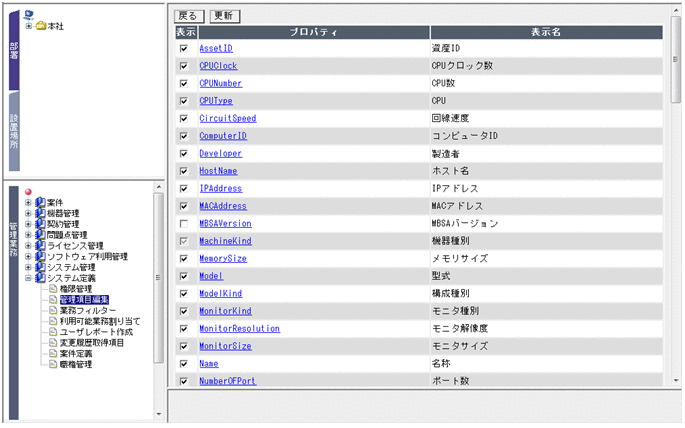Click the book icon beside 機器管理
Viewport: 685px width, 428px height.
click(x=40, y=213)
